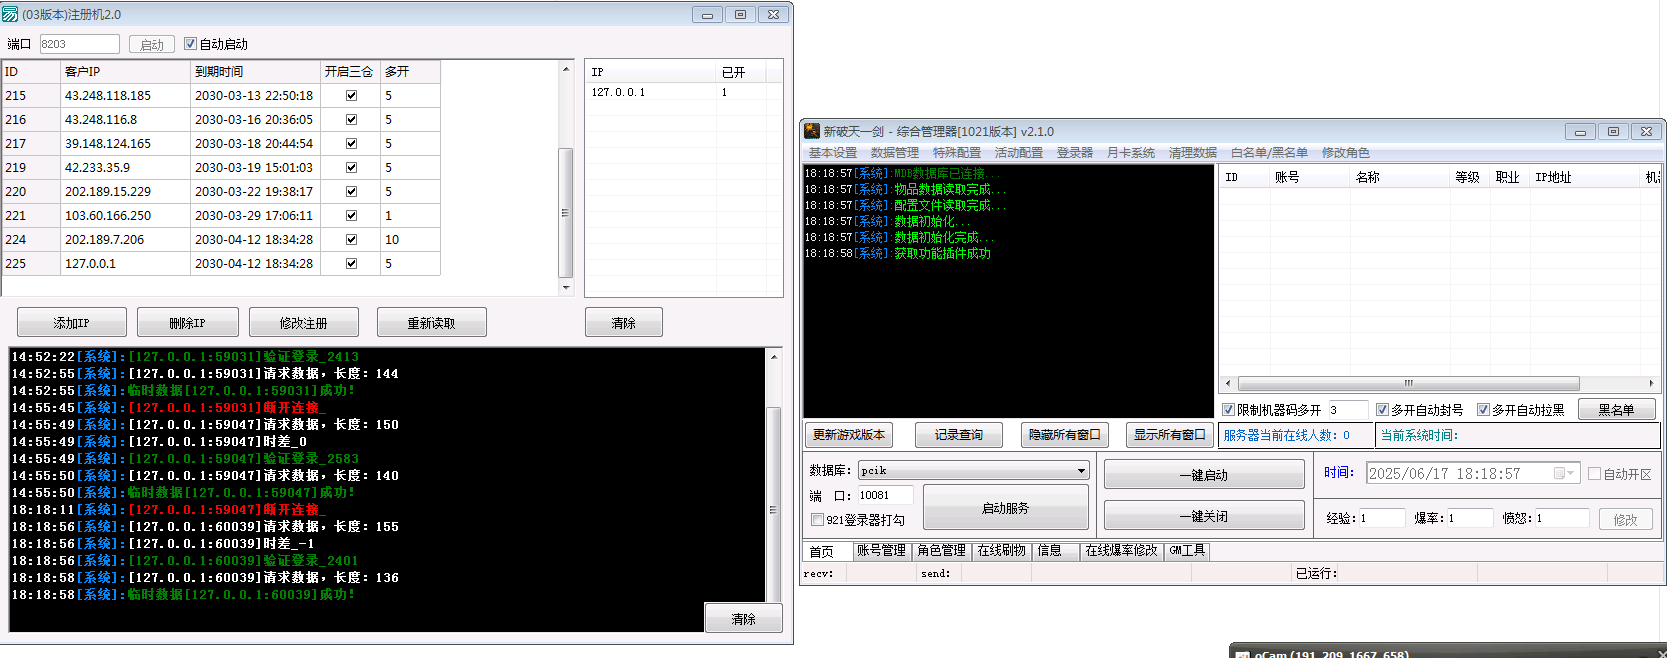The image size is (1667, 658).
Task: Click the 添加IP button
Action: [72, 323]
